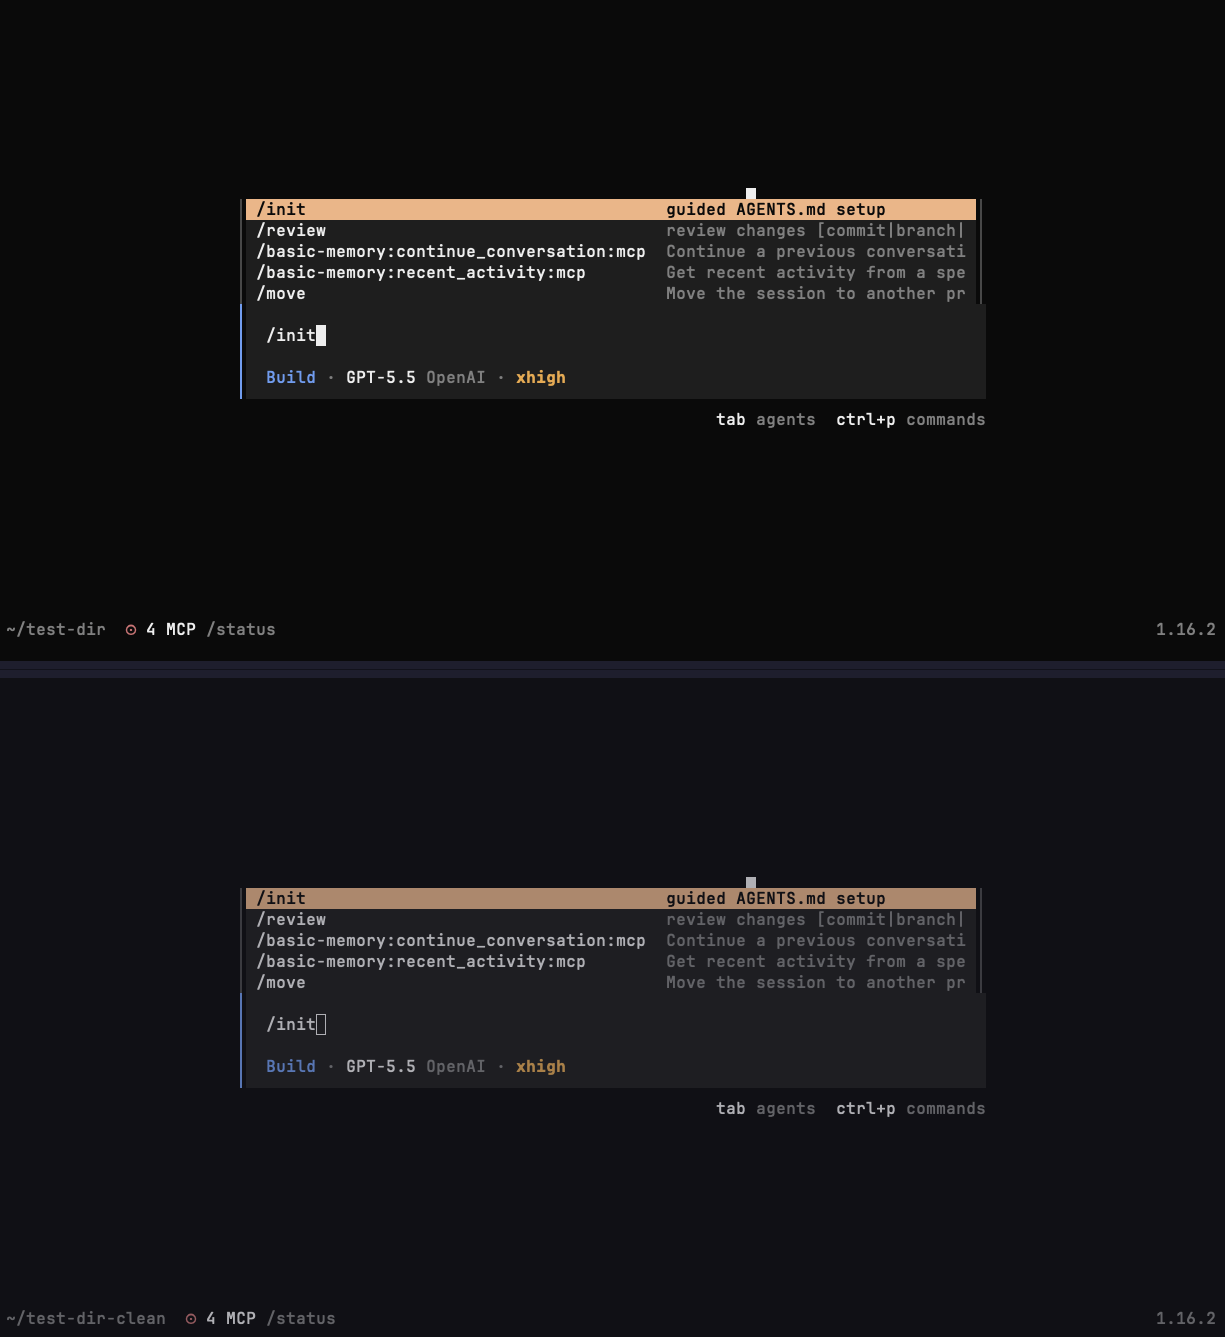Click version 1.16.2 in bottom pane

(1186, 1318)
